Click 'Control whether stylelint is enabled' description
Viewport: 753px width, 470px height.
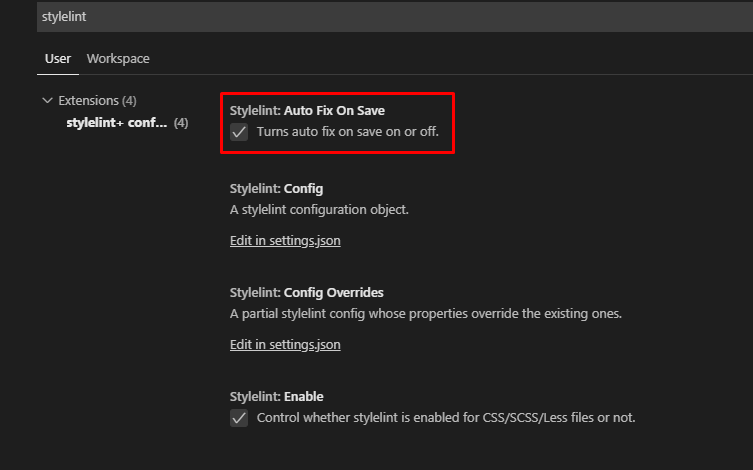(x=446, y=418)
